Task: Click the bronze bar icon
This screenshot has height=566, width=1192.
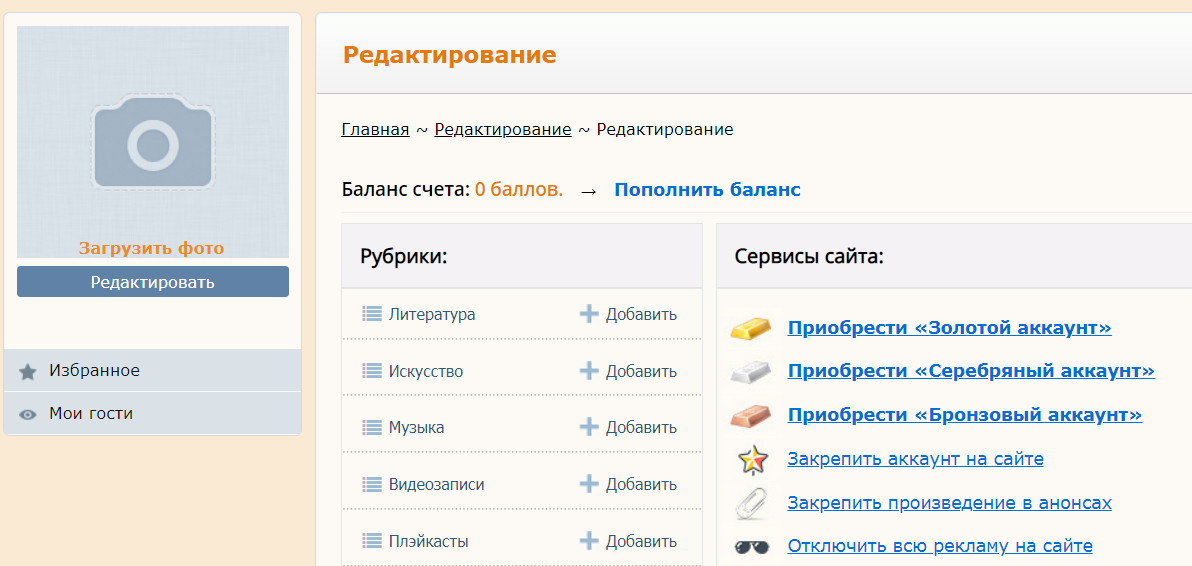Action: click(751, 415)
